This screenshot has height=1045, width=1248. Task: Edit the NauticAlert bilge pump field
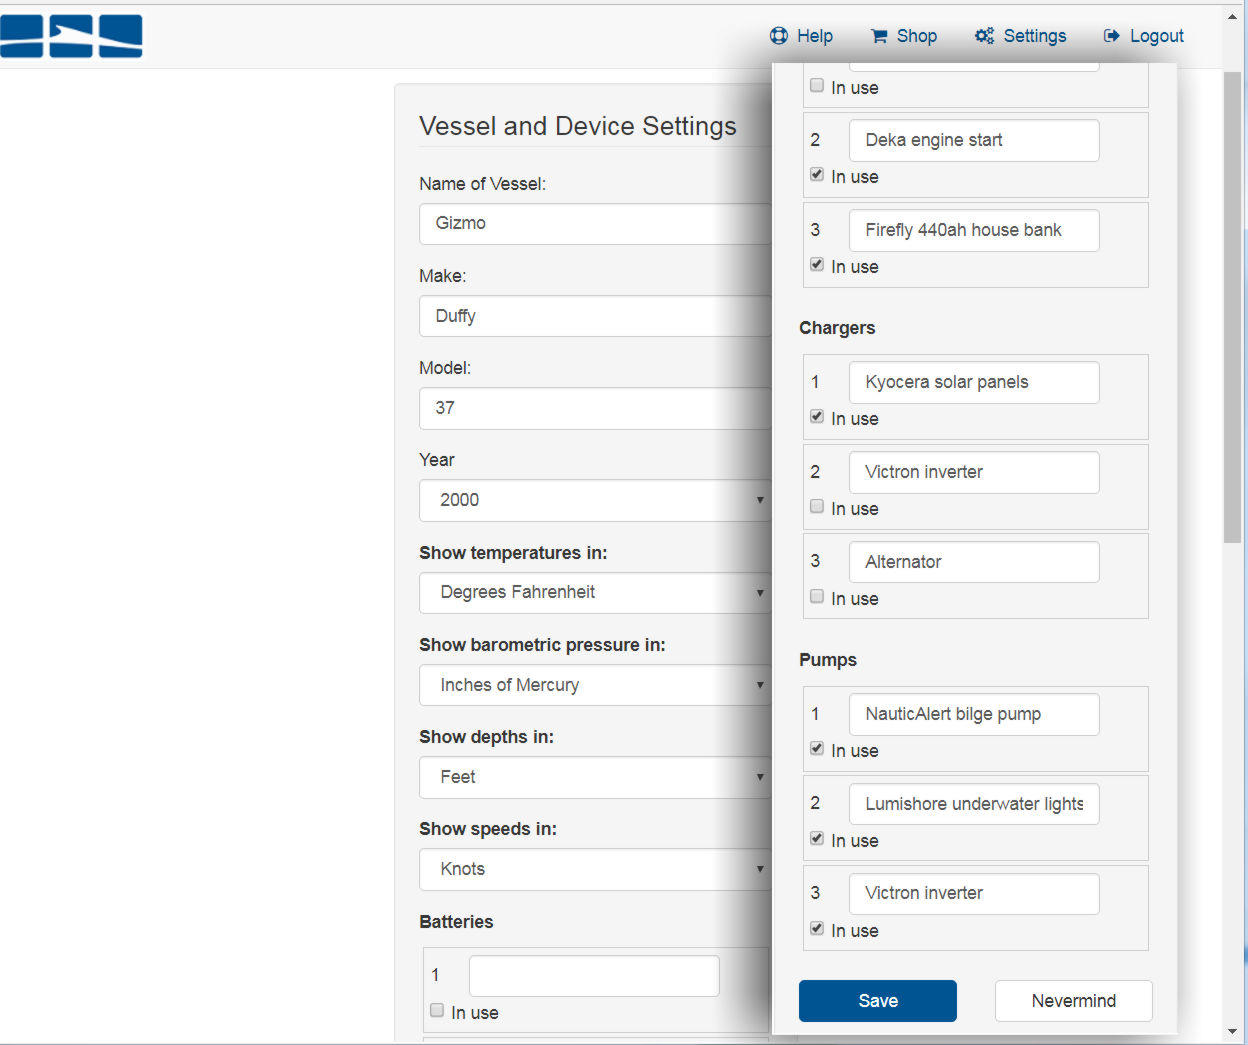[974, 714]
